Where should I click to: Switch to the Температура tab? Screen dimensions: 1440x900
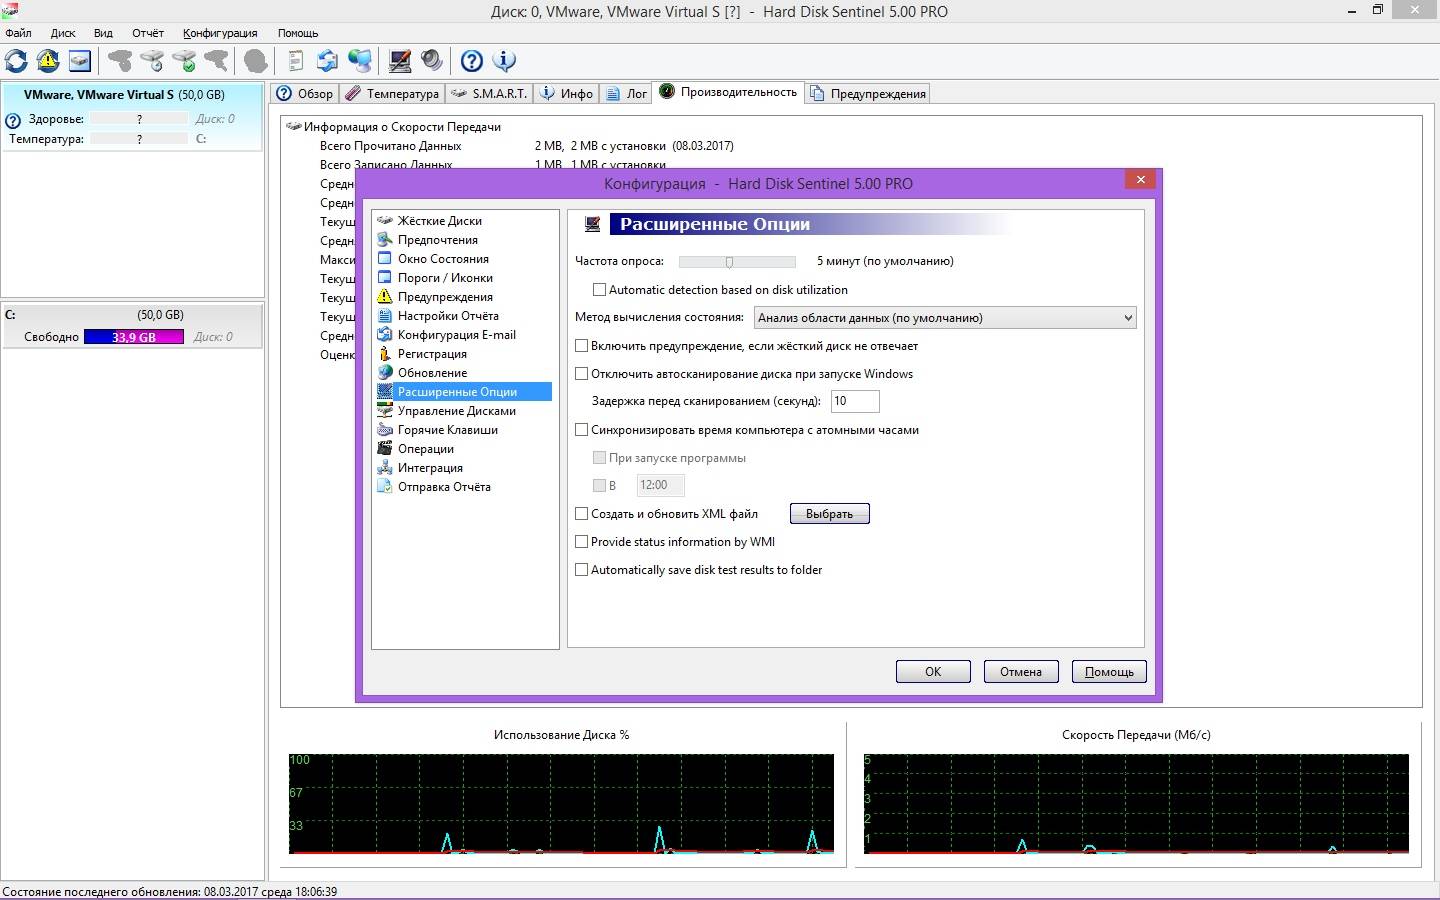point(392,94)
